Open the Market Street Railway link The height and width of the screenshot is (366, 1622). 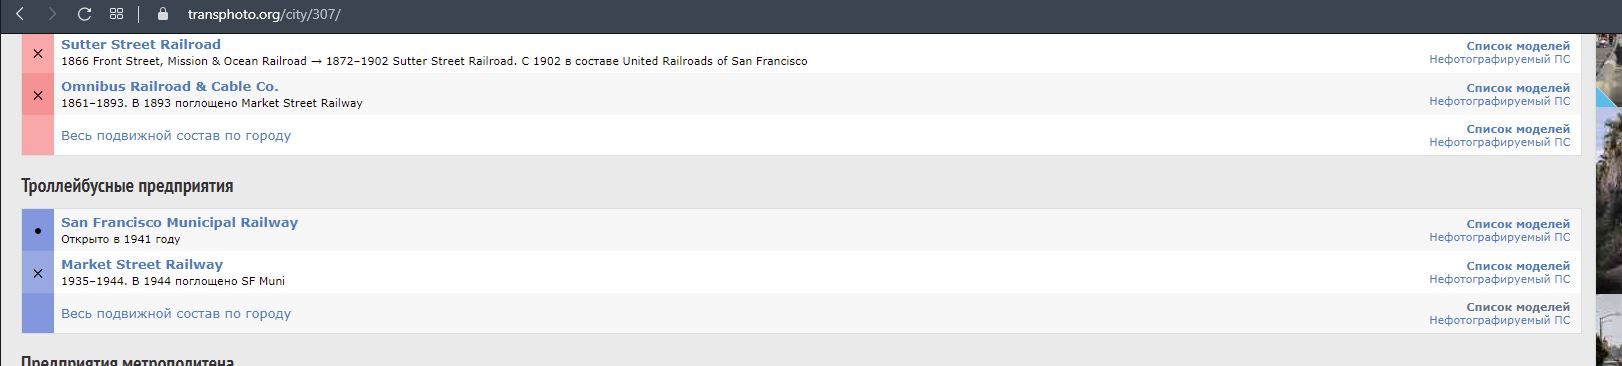click(x=142, y=265)
